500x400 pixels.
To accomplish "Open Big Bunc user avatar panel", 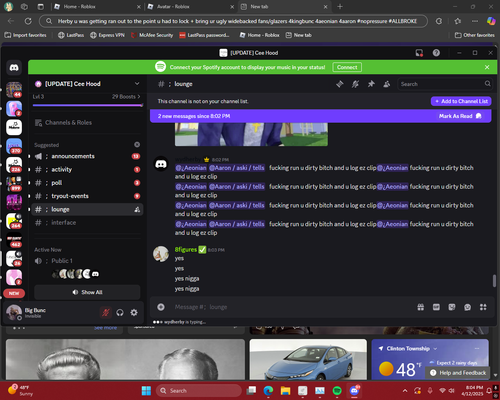I will coord(14,312).
